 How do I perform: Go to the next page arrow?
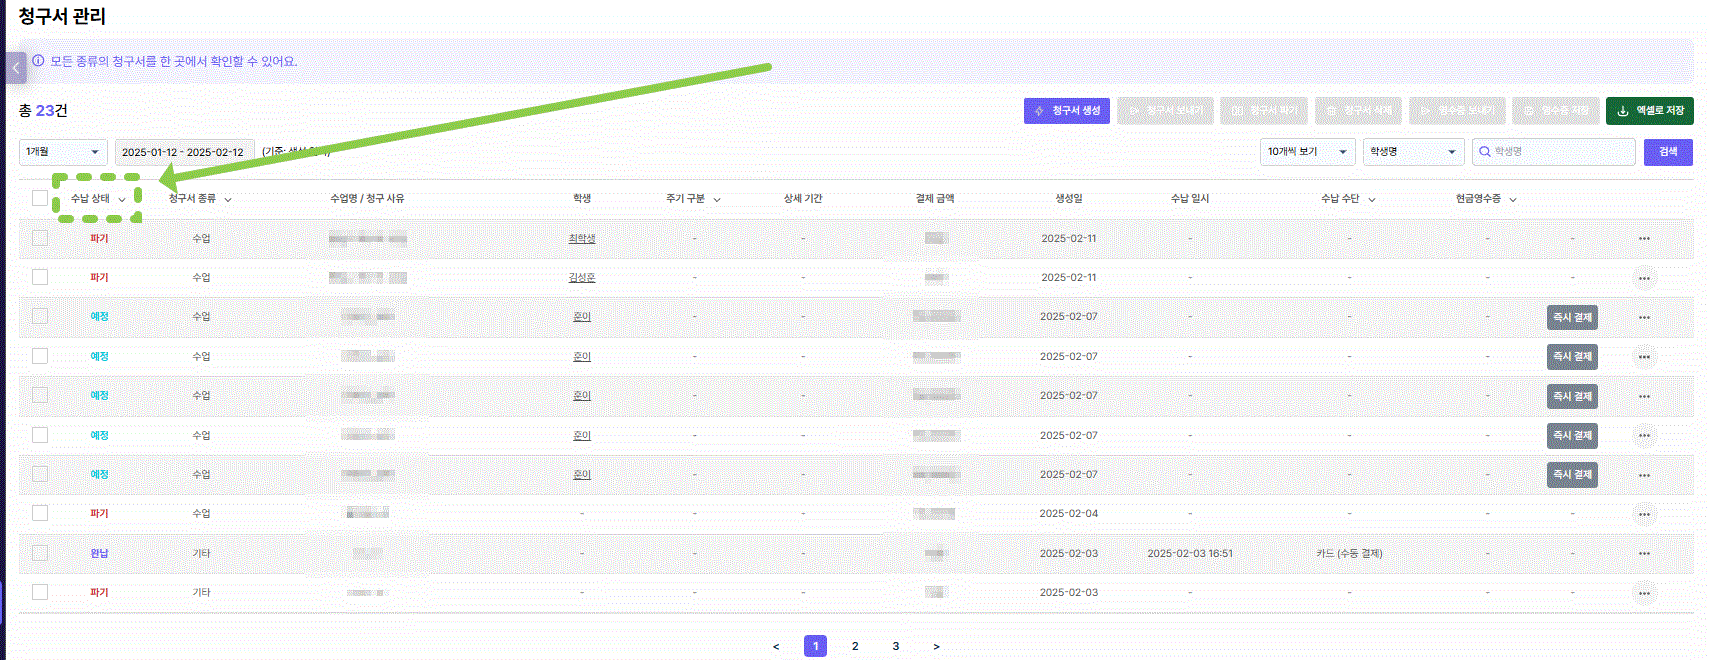coord(936,647)
